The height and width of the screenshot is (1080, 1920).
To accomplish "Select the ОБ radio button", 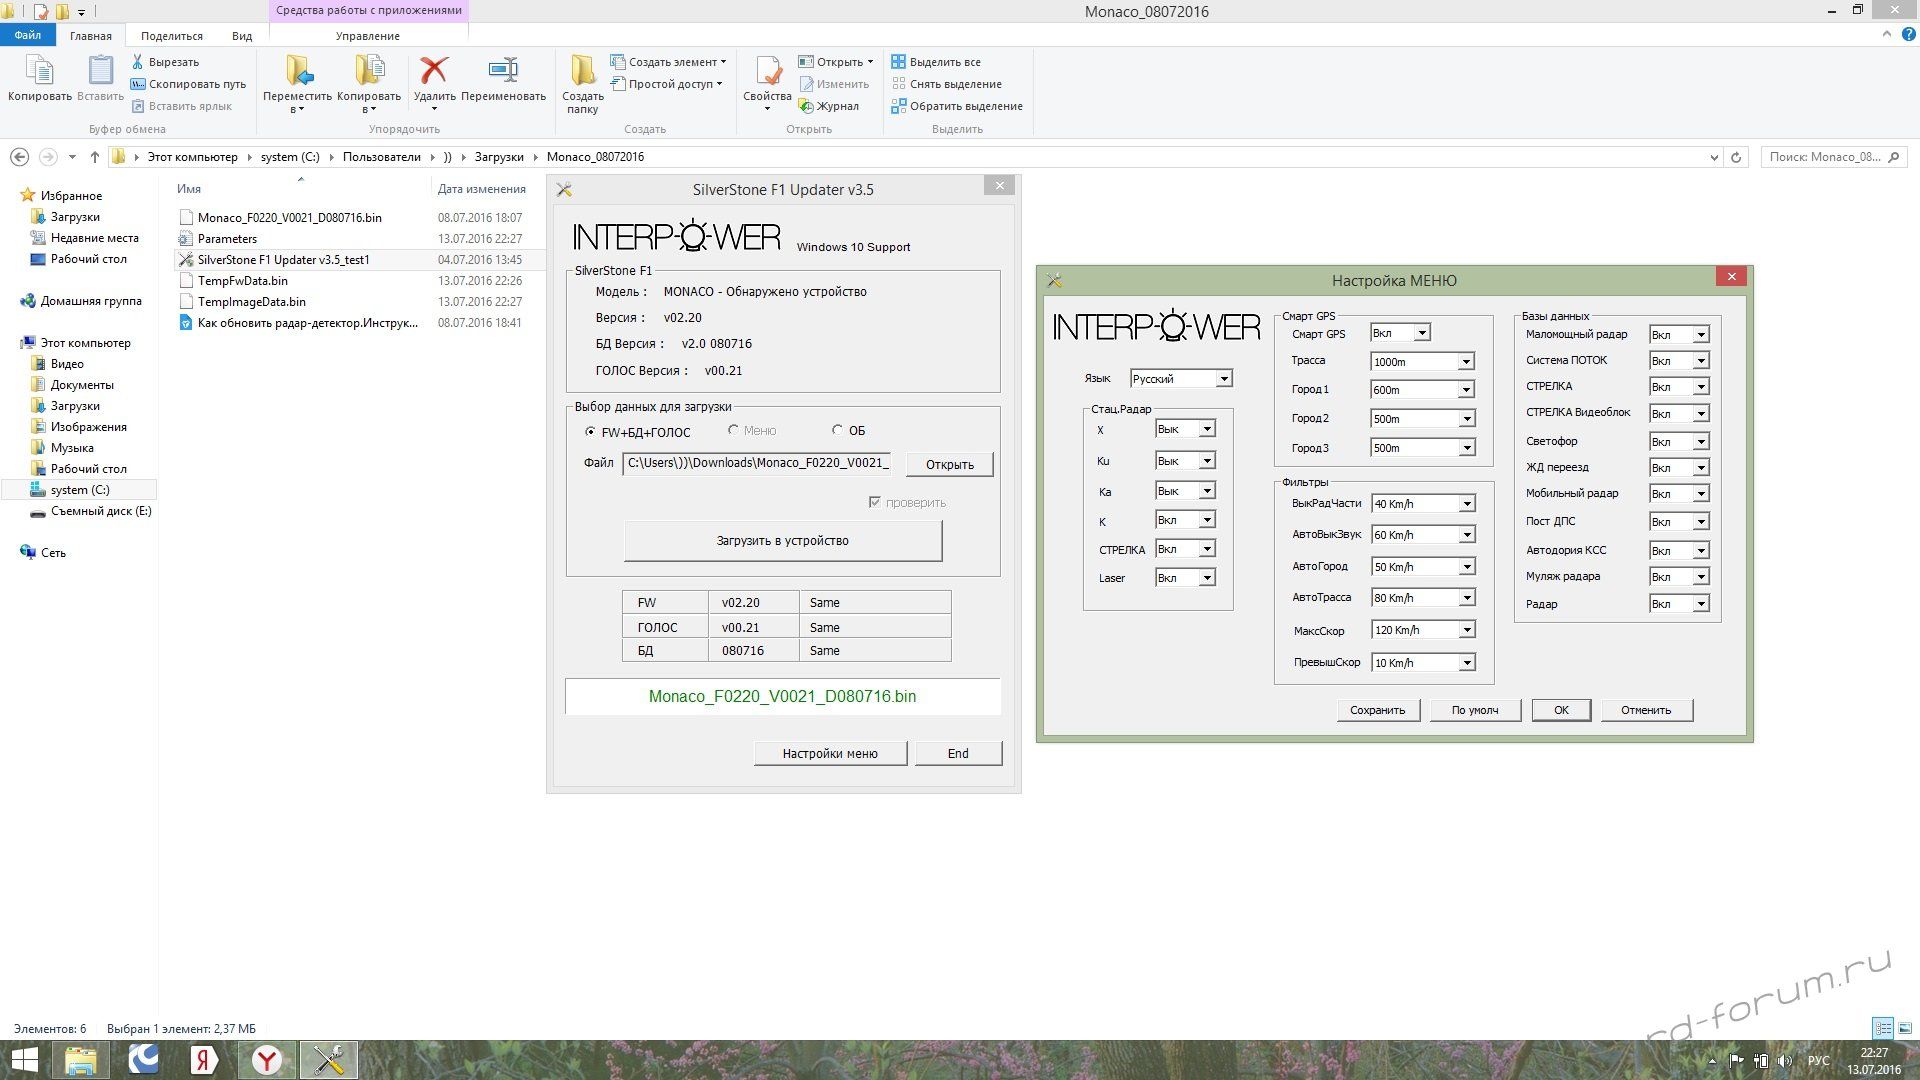I will pos(837,430).
